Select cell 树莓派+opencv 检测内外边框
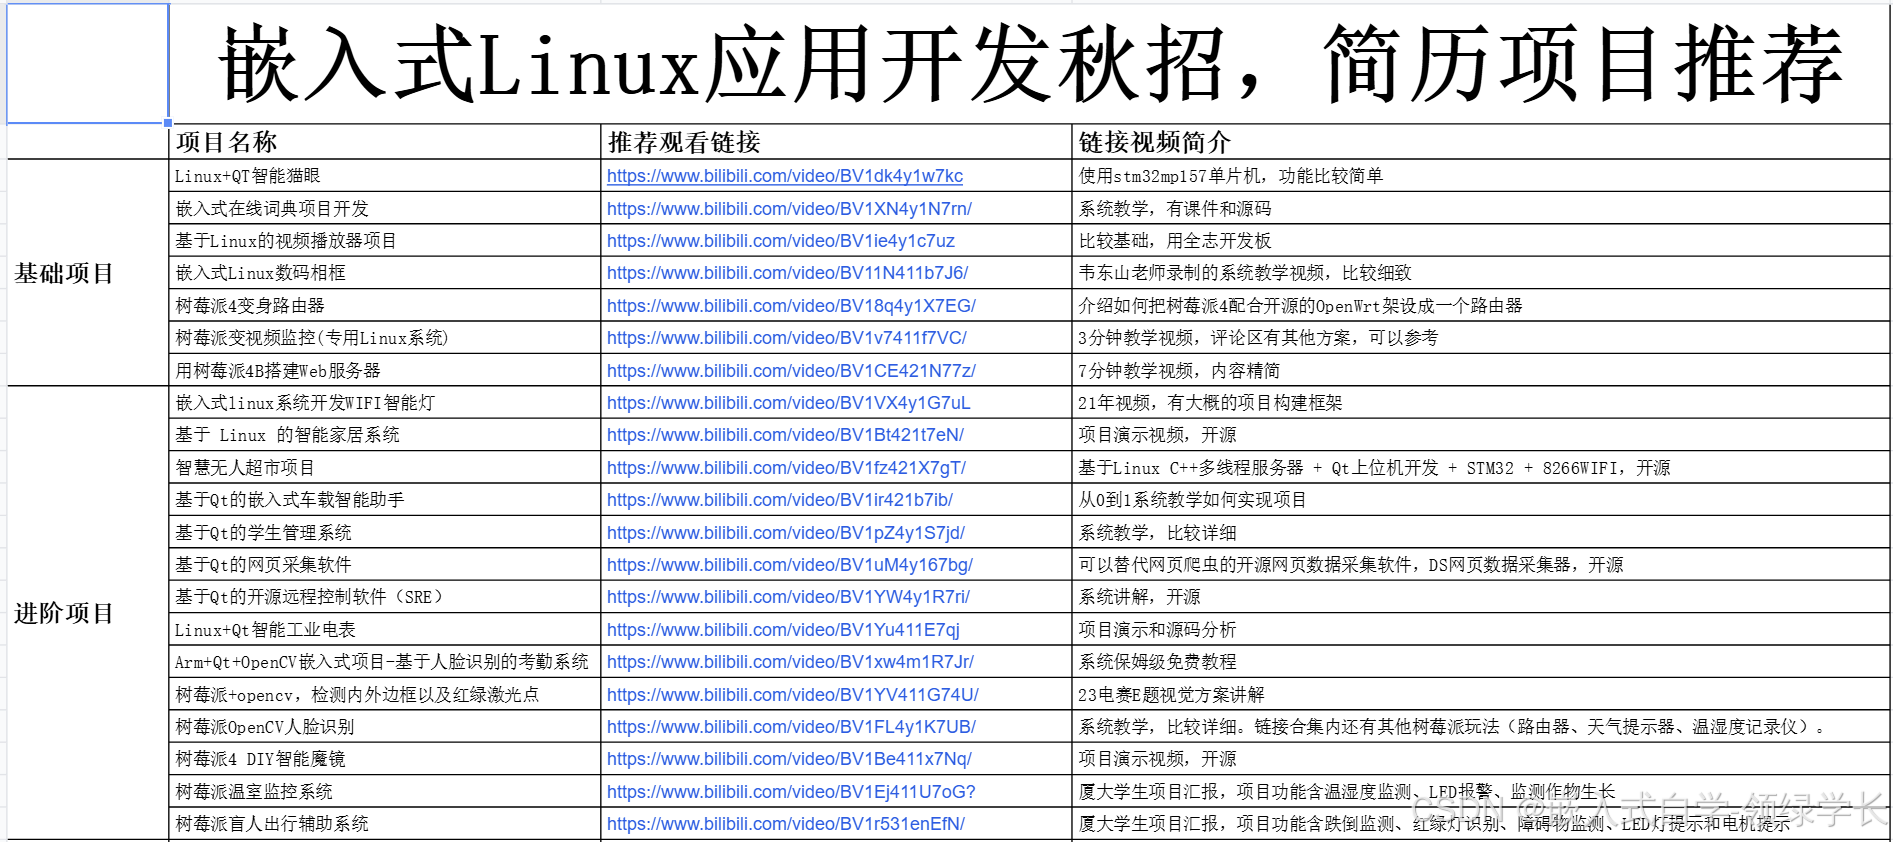This screenshot has width=1893, height=842. pyautogui.click(x=385, y=695)
